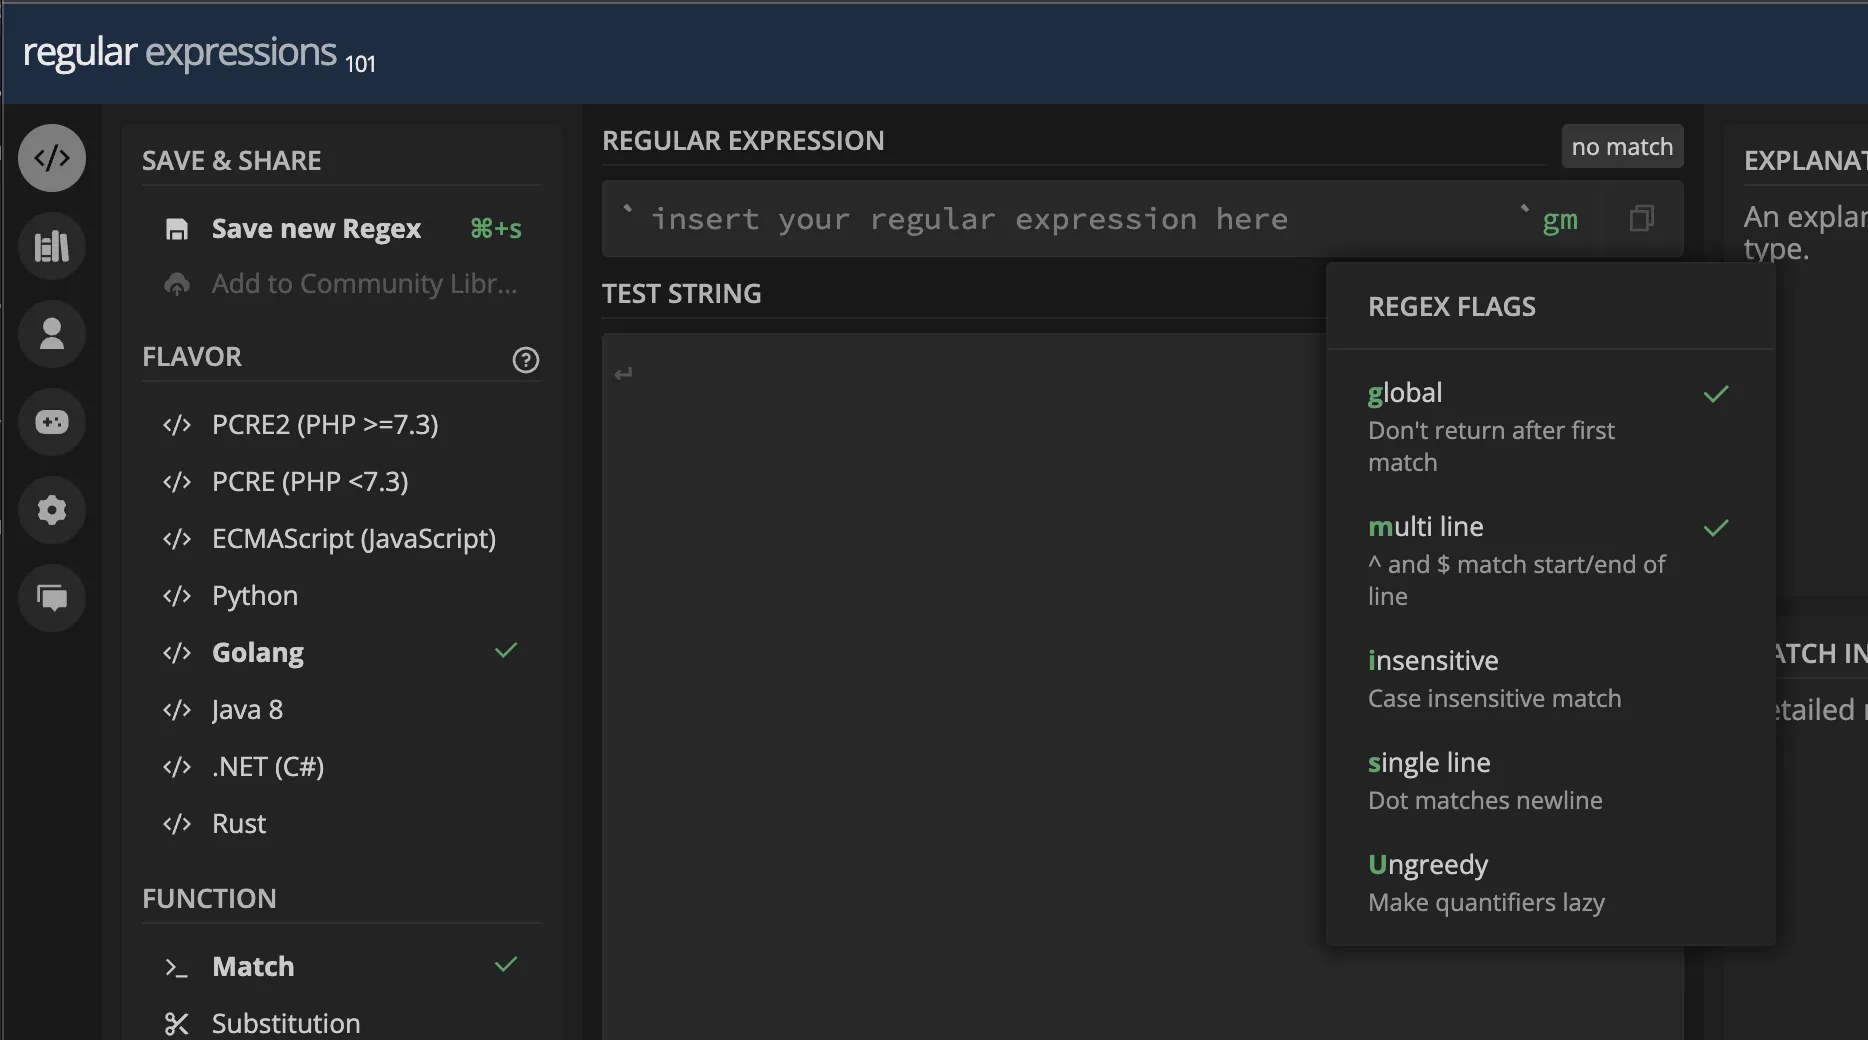Viewport: 1868px width, 1040px height.
Task: Click the scissors icon beside Substitution
Action: (x=177, y=1024)
